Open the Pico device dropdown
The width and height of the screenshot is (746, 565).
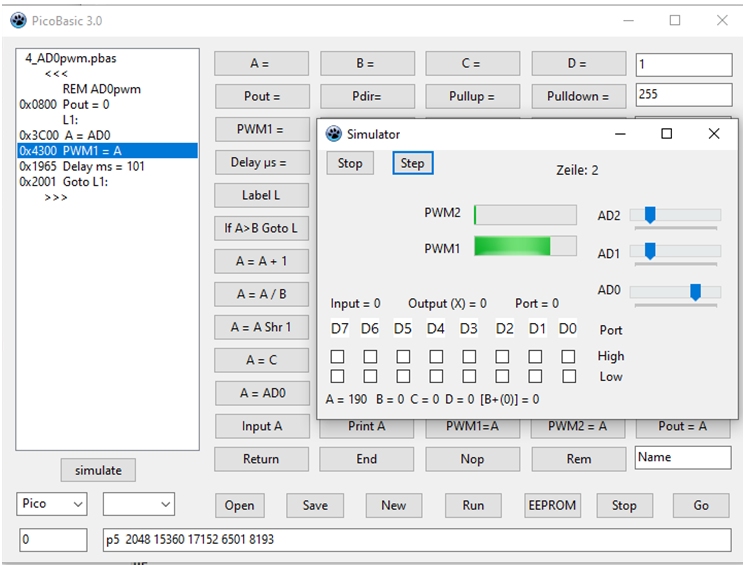coord(52,505)
